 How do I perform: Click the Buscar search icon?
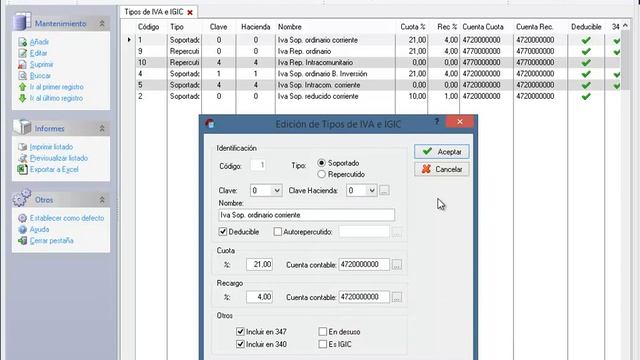[x=22, y=76]
